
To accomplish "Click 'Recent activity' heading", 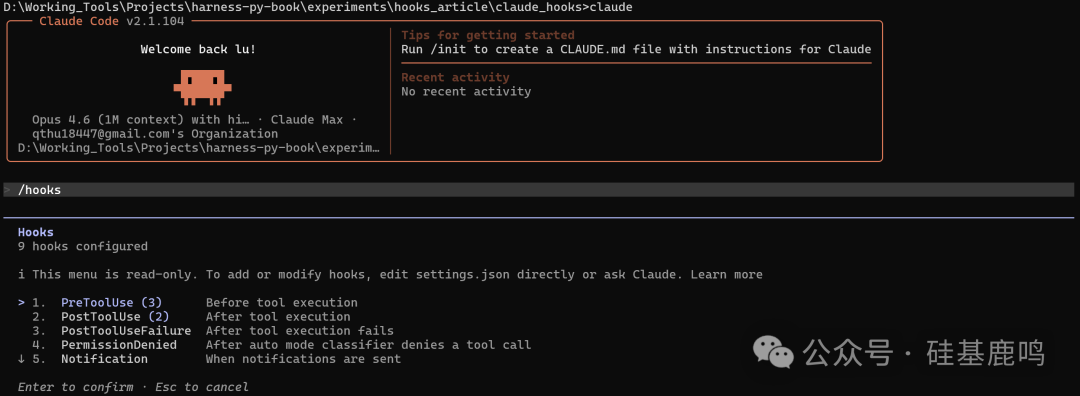I will [455, 77].
